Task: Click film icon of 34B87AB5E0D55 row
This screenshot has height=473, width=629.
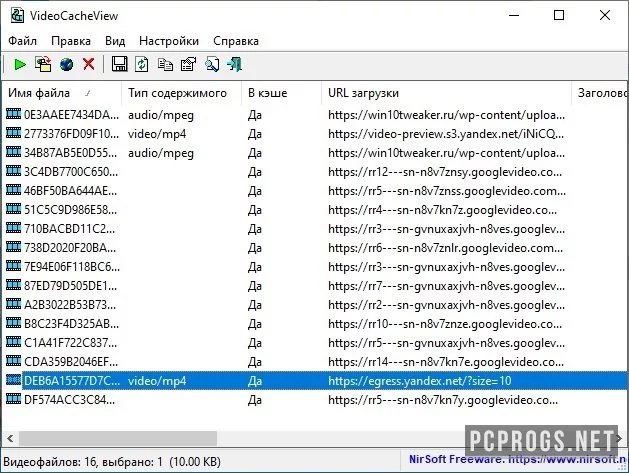Action: pos(13,152)
